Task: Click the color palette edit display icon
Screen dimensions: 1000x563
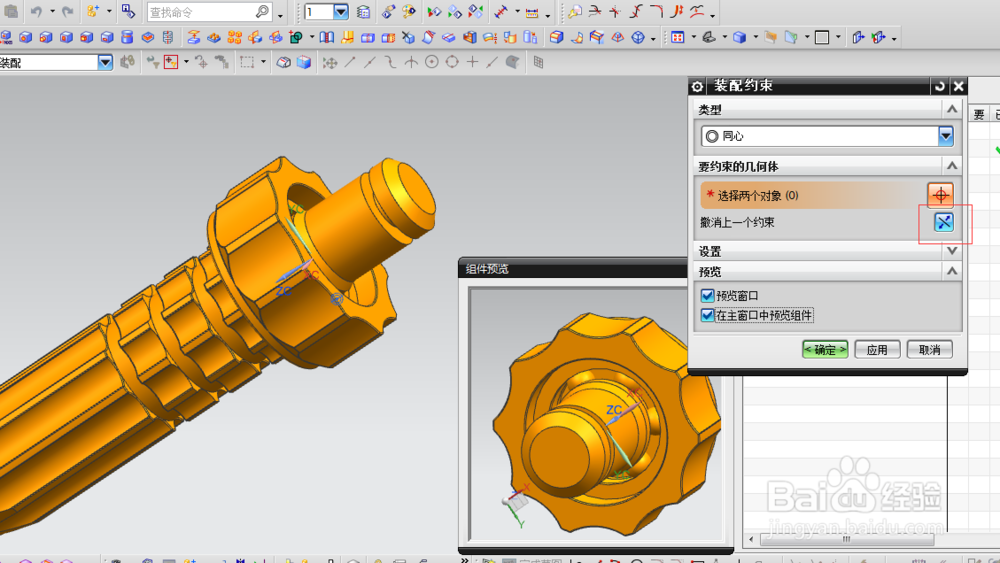Action: tap(409, 11)
